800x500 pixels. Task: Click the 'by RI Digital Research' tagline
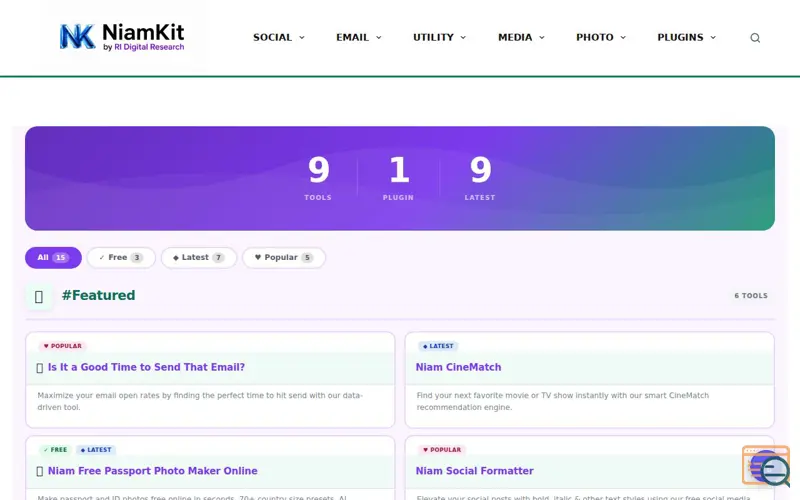pyautogui.click(x=143, y=47)
